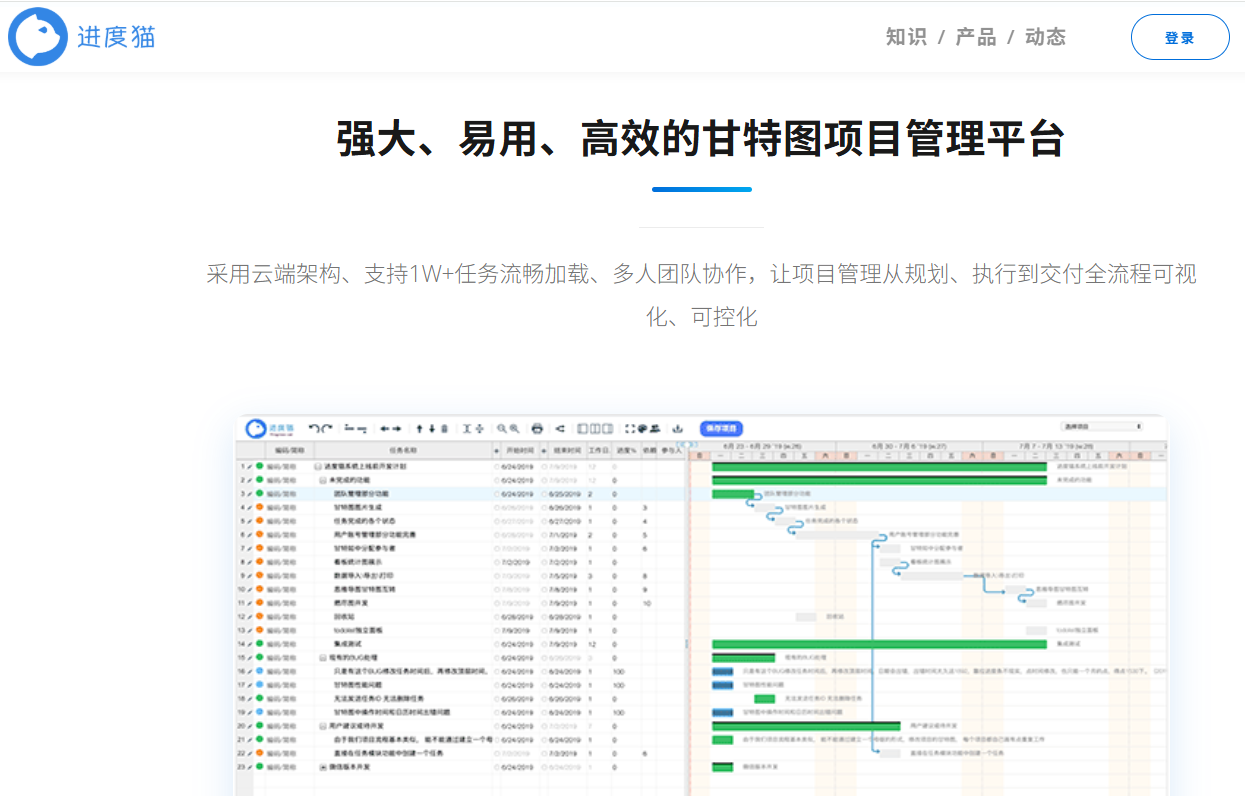Click the blue status dot on row 19
The width and height of the screenshot is (1245, 796).
[x=259, y=713]
